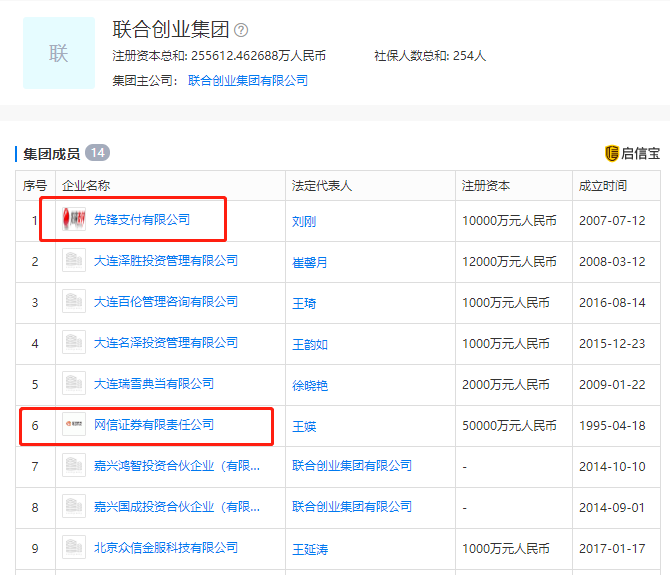This screenshot has height=575, width=670.
Task: Click logo icon of 嘉兴国成投资合伙企业
Action: (x=74, y=506)
